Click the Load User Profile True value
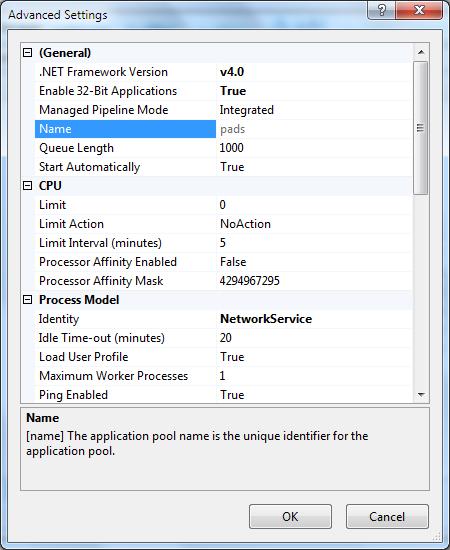Image resolution: width=450 pixels, height=550 pixels. tap(232, 357)
